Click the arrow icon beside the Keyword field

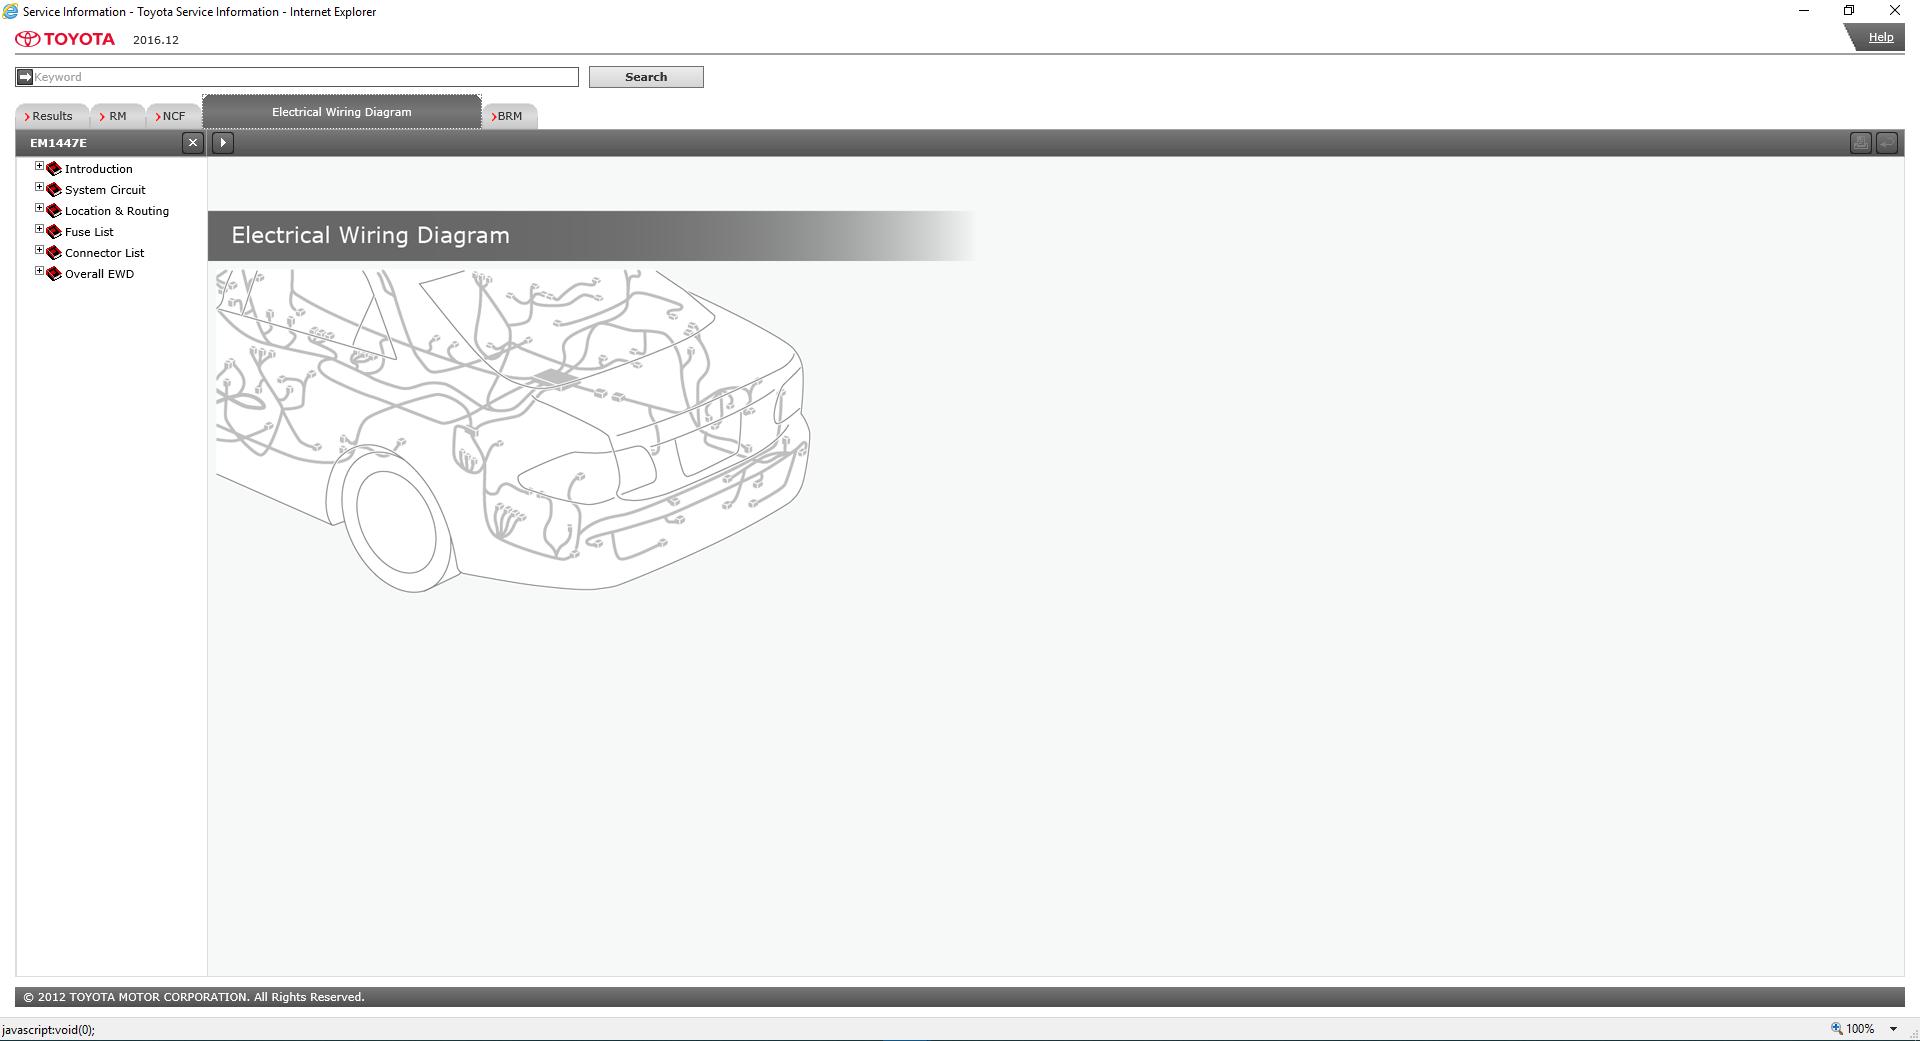[25, 77]
